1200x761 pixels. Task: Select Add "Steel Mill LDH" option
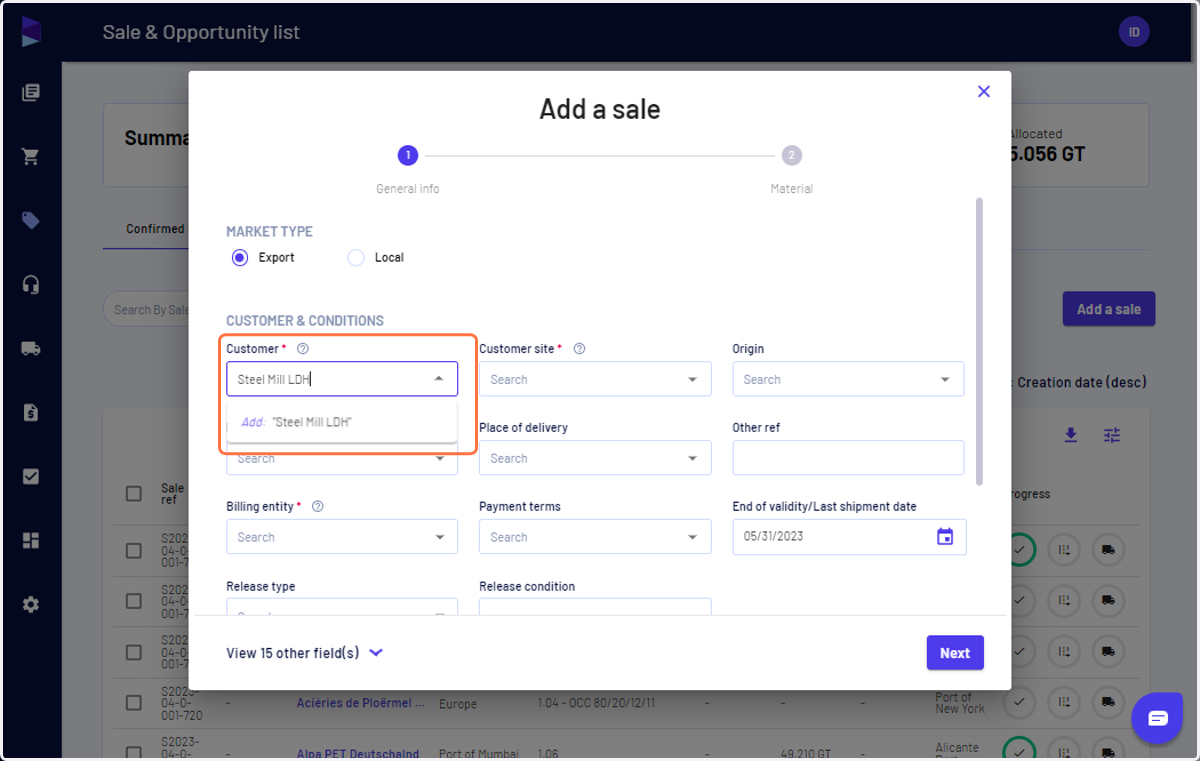pyautogui.click(x=342, y=422)
